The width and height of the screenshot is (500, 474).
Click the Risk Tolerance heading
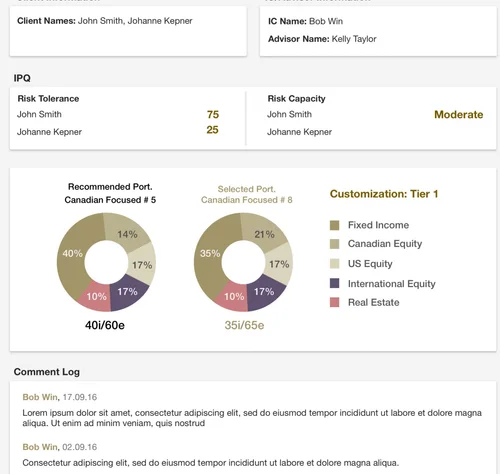click(x=48, y=99)
